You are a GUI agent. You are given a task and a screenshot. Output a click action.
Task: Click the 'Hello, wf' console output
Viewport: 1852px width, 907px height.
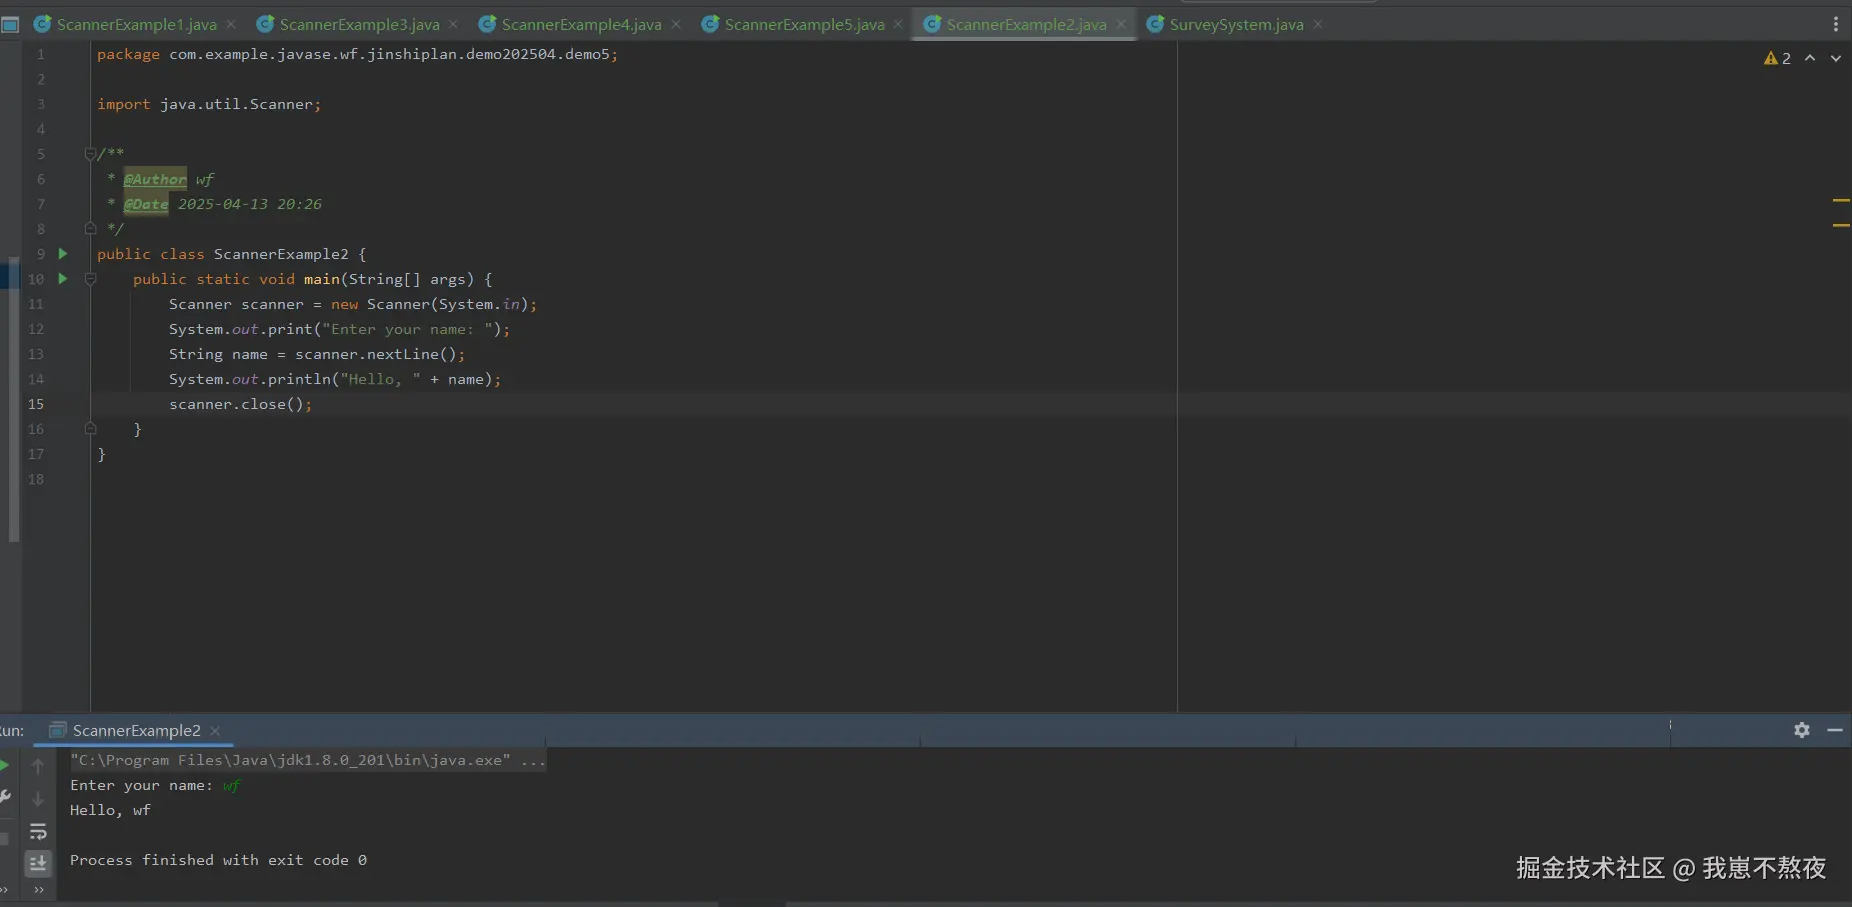[x=110, y=810]
